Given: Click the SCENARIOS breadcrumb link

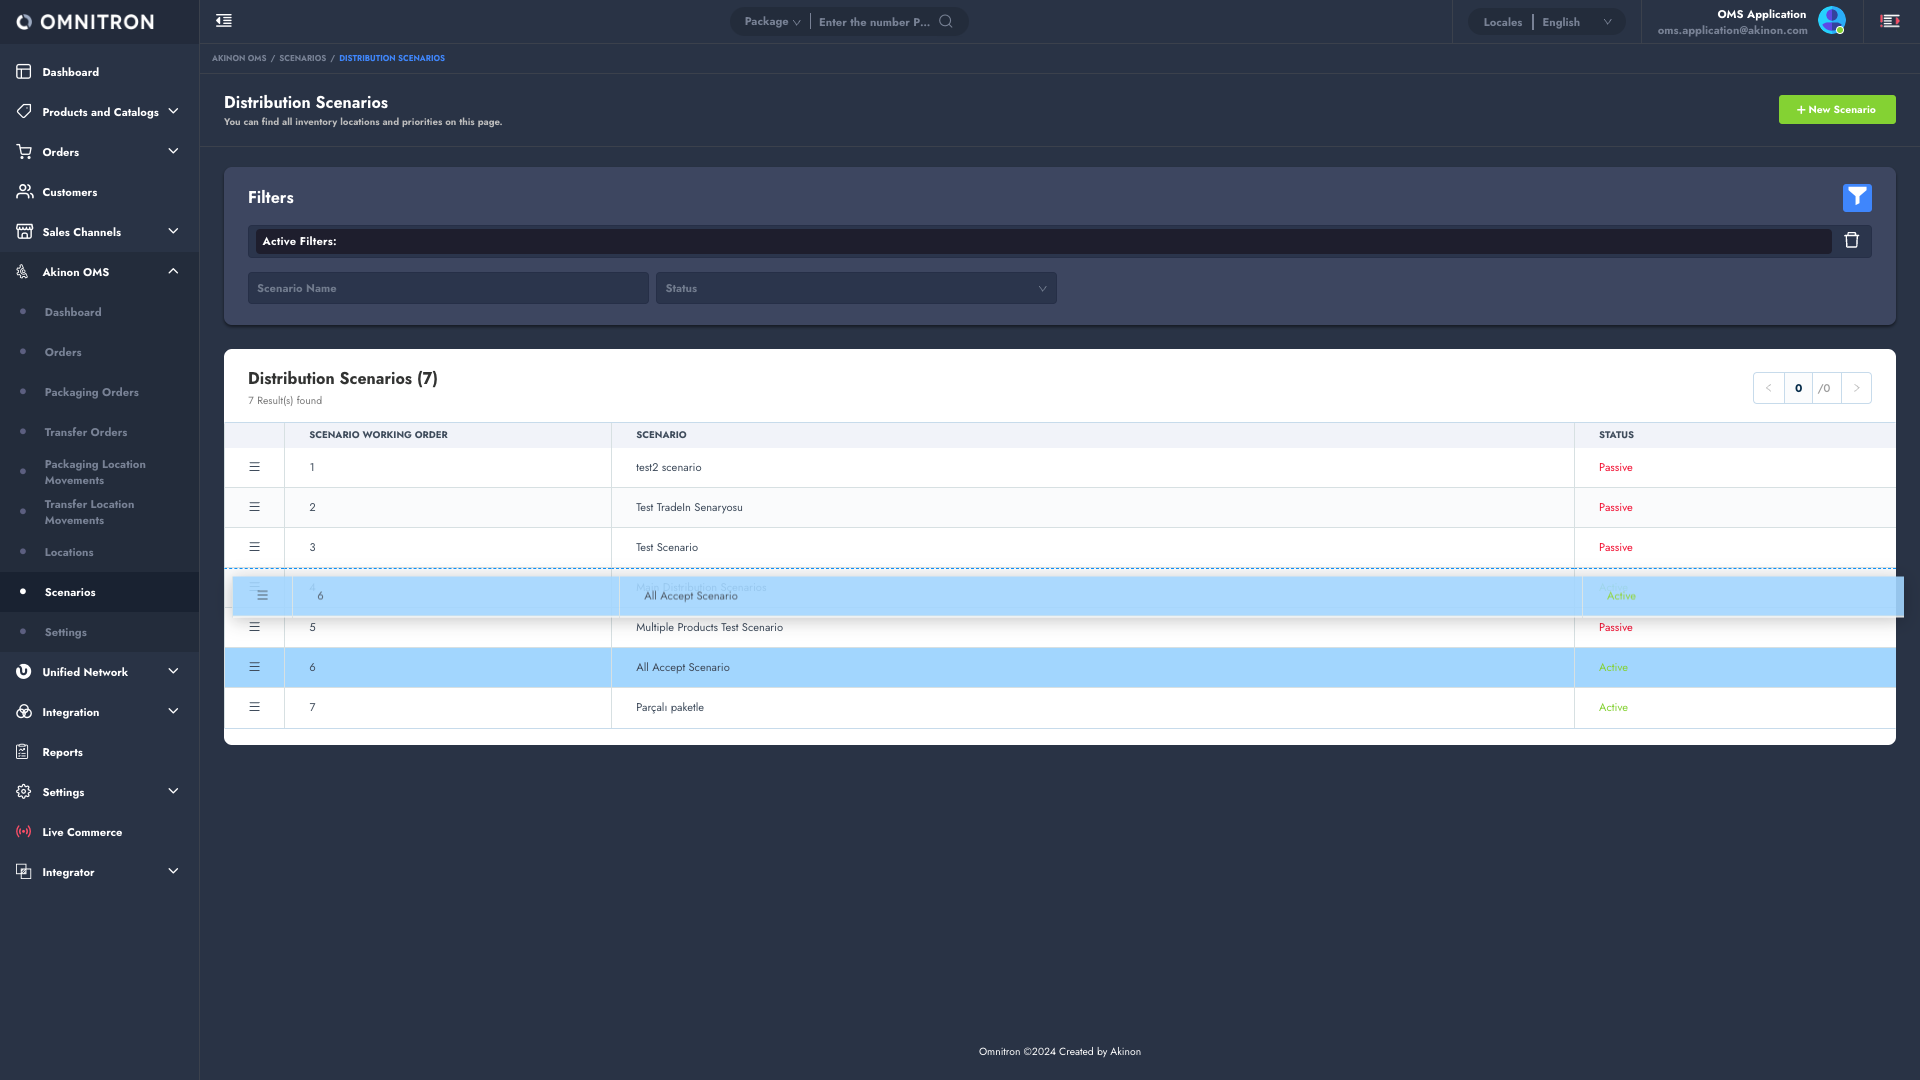Looking at the screenshot, I should (302, 58).
